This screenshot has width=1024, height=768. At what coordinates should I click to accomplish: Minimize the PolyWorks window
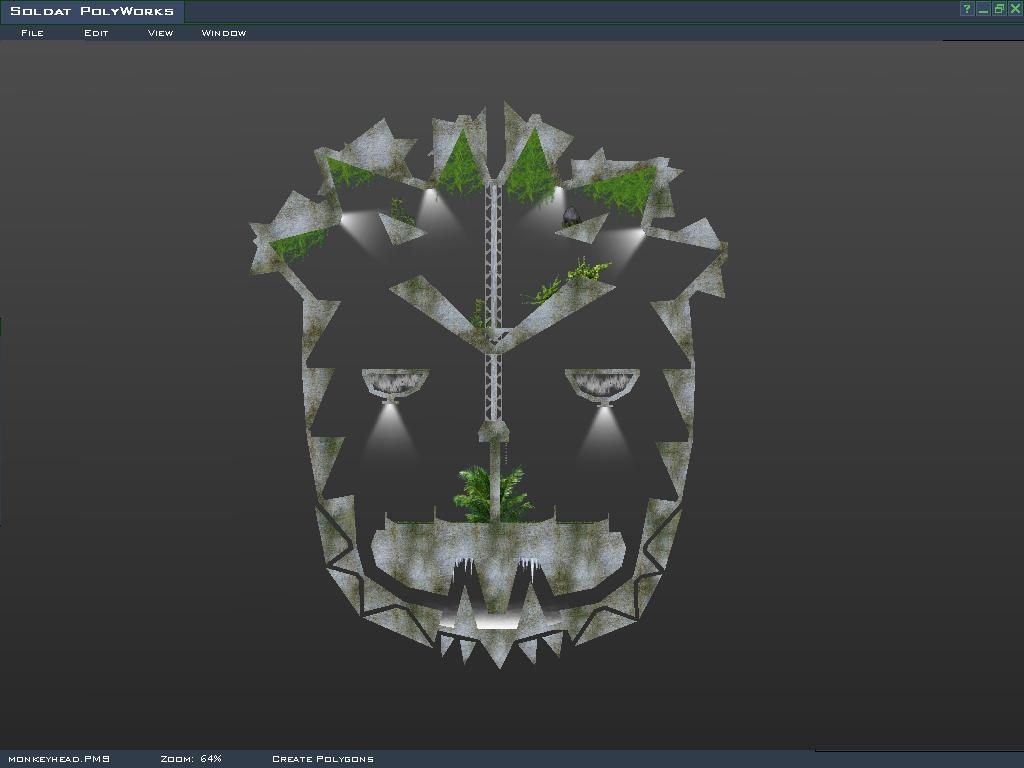point(983,9)
